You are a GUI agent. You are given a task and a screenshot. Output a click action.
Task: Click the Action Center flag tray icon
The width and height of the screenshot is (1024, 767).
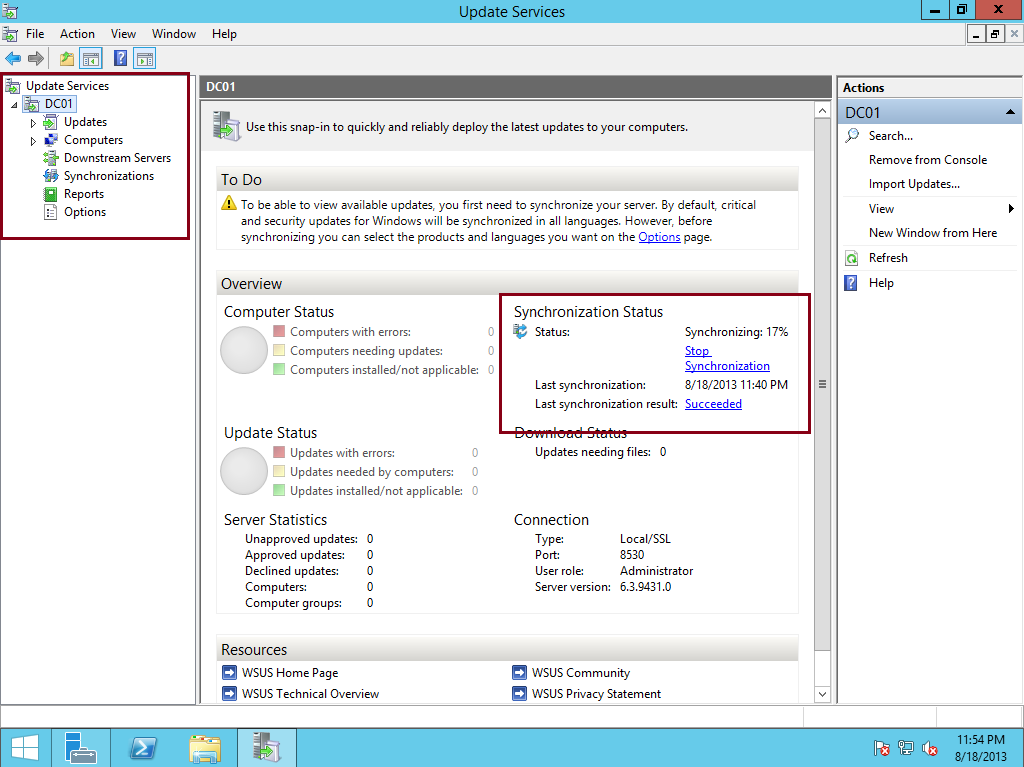tap(881, 748)
